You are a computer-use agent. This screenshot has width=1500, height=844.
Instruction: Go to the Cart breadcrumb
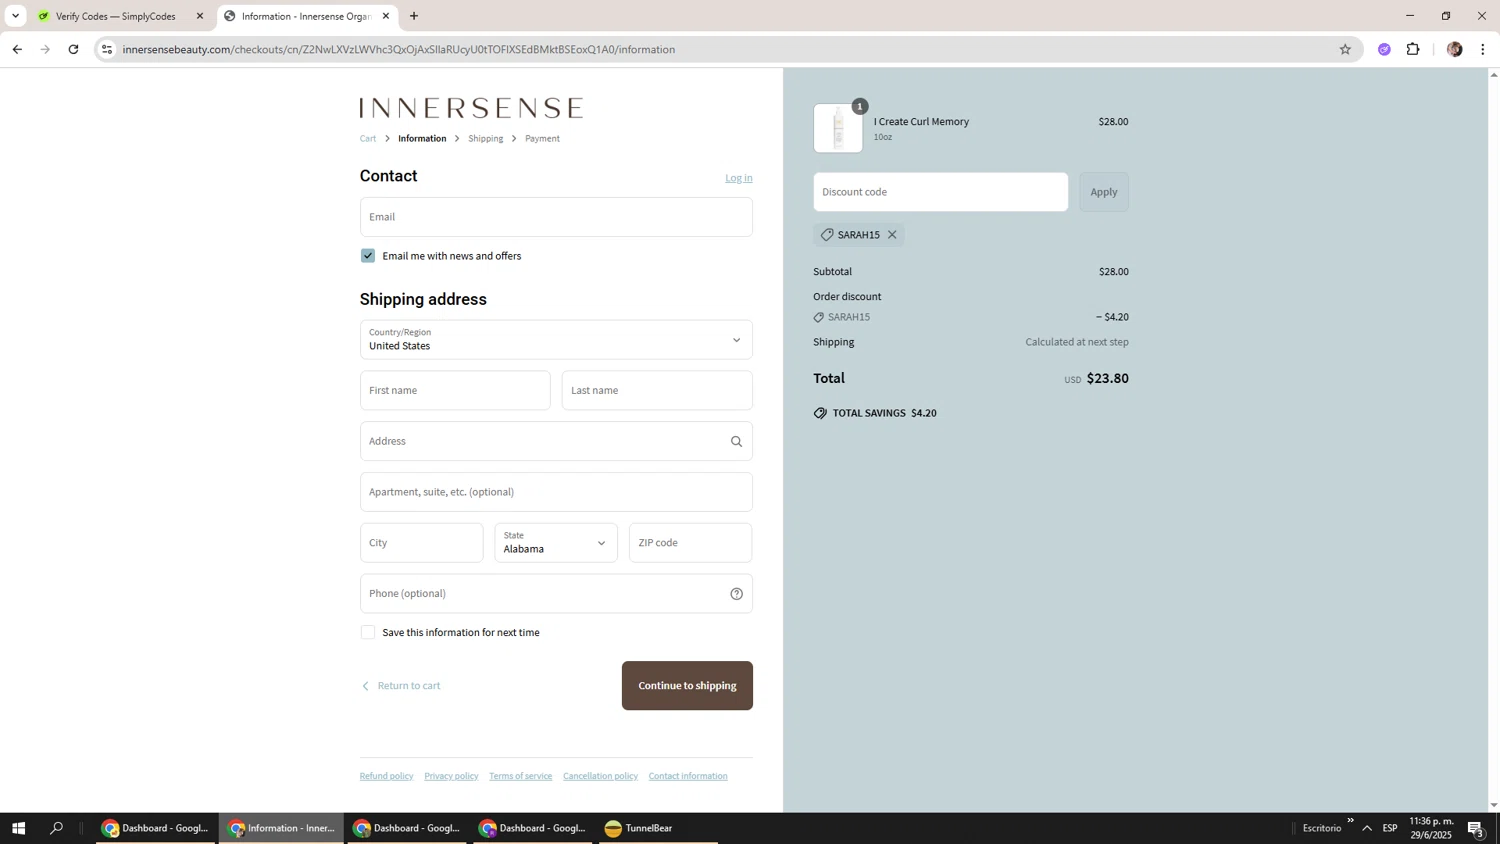coord(368,139)
